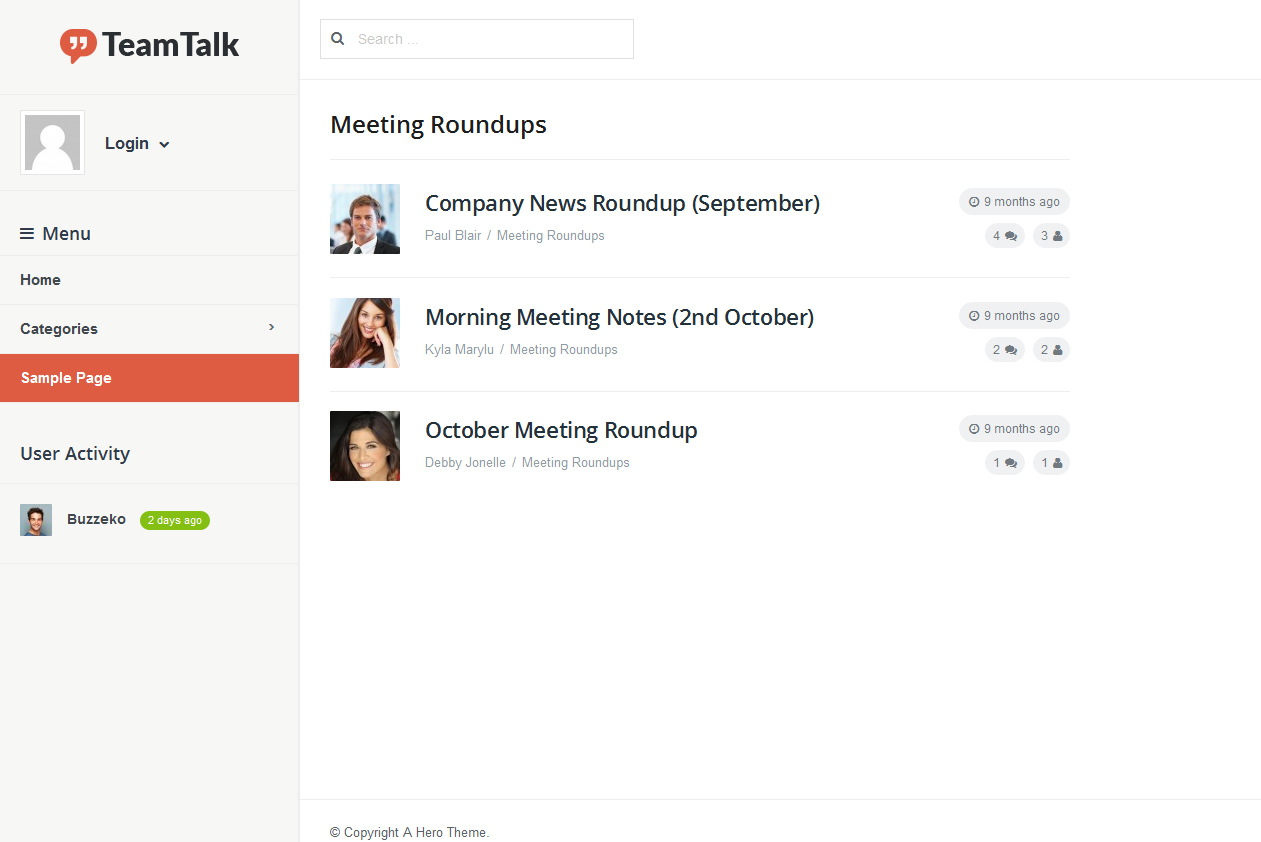Click Debby Jonelle's avatar thumbnail

(x=365, y=446)
